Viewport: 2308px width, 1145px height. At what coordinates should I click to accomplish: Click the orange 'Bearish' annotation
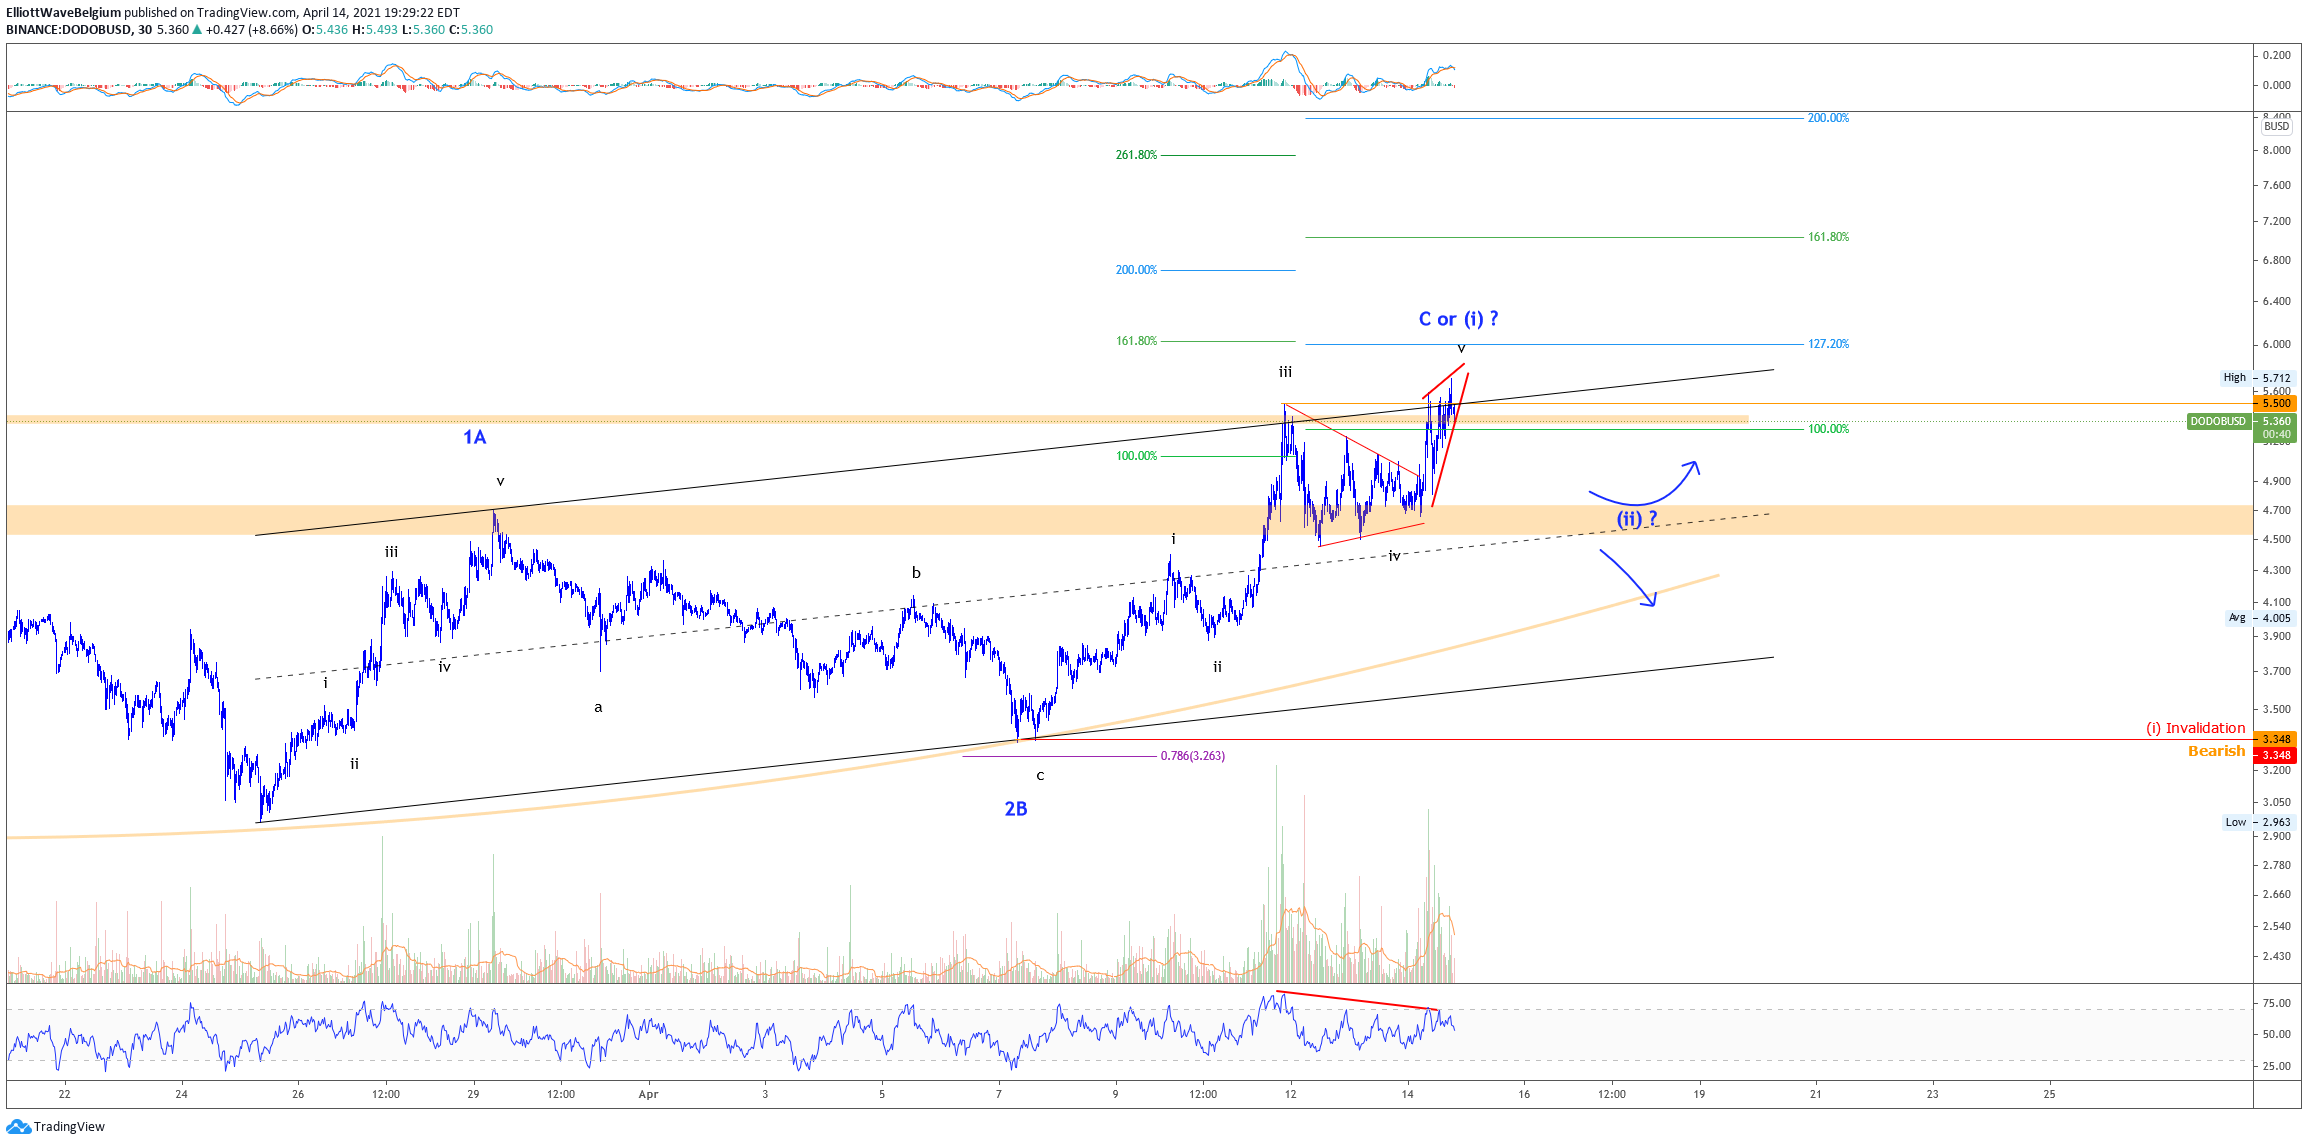pyautogui.click(x=2216, y=751)
